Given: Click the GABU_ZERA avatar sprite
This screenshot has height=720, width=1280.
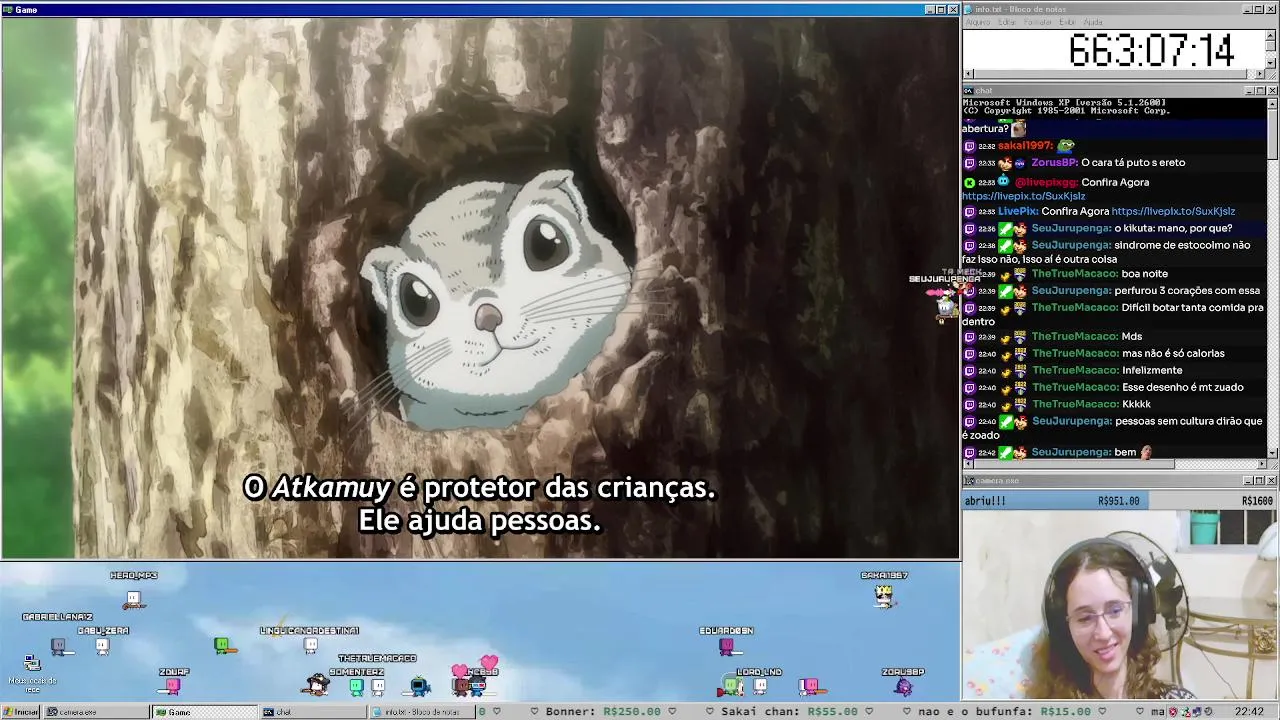Looking at the screenshot, I should (x=102, y=645).
